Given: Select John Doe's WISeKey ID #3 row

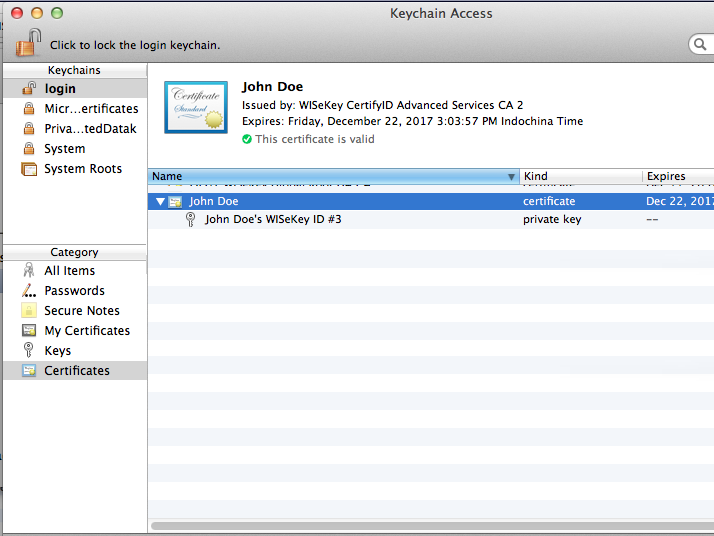Looking at the screenshot, I should [431, 220].
